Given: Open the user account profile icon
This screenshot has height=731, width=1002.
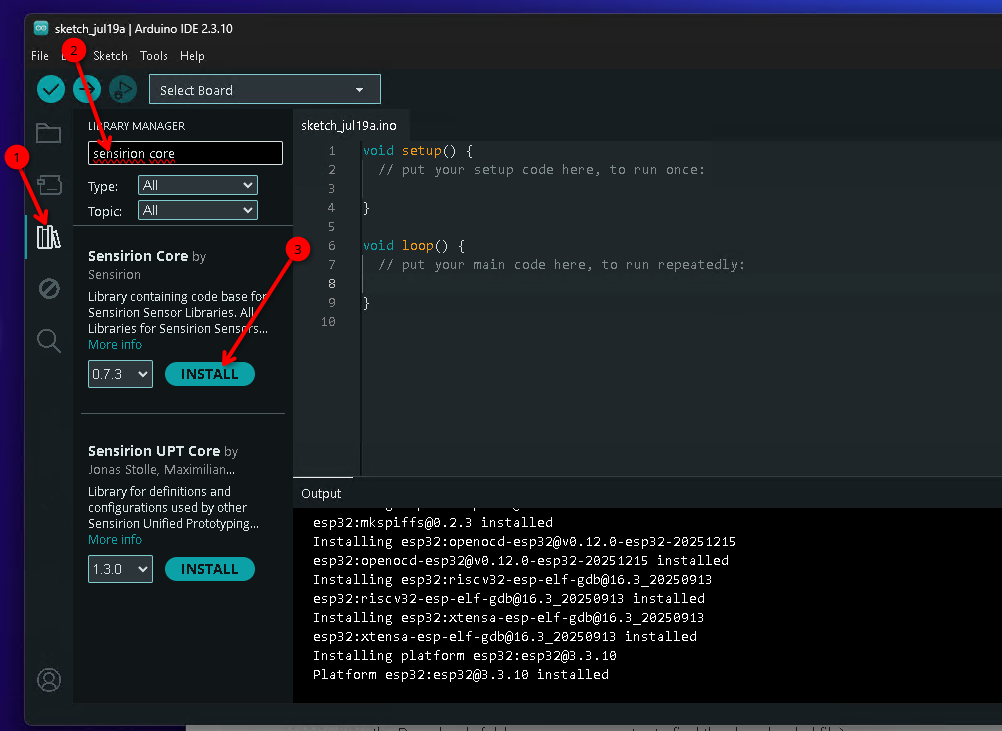Looking at the screenshot, I should [49, 680].
